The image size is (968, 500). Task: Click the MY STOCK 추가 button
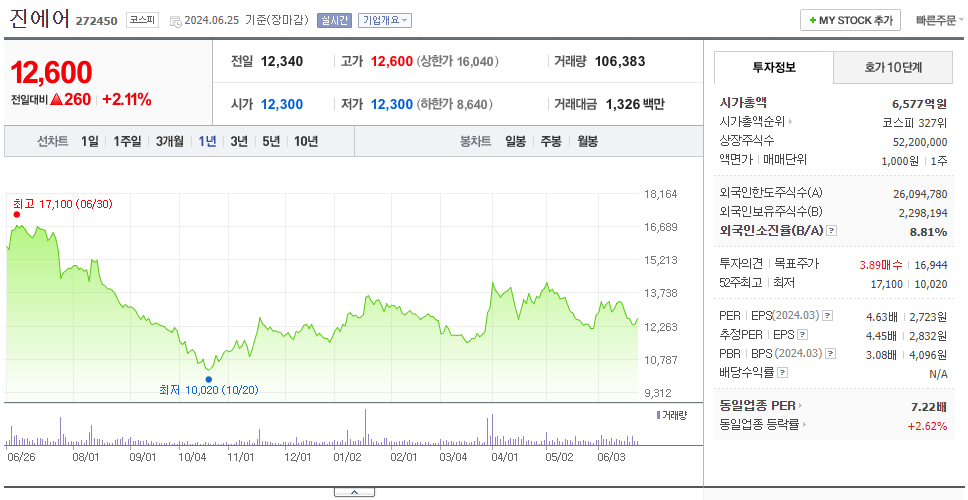[850, 20]
